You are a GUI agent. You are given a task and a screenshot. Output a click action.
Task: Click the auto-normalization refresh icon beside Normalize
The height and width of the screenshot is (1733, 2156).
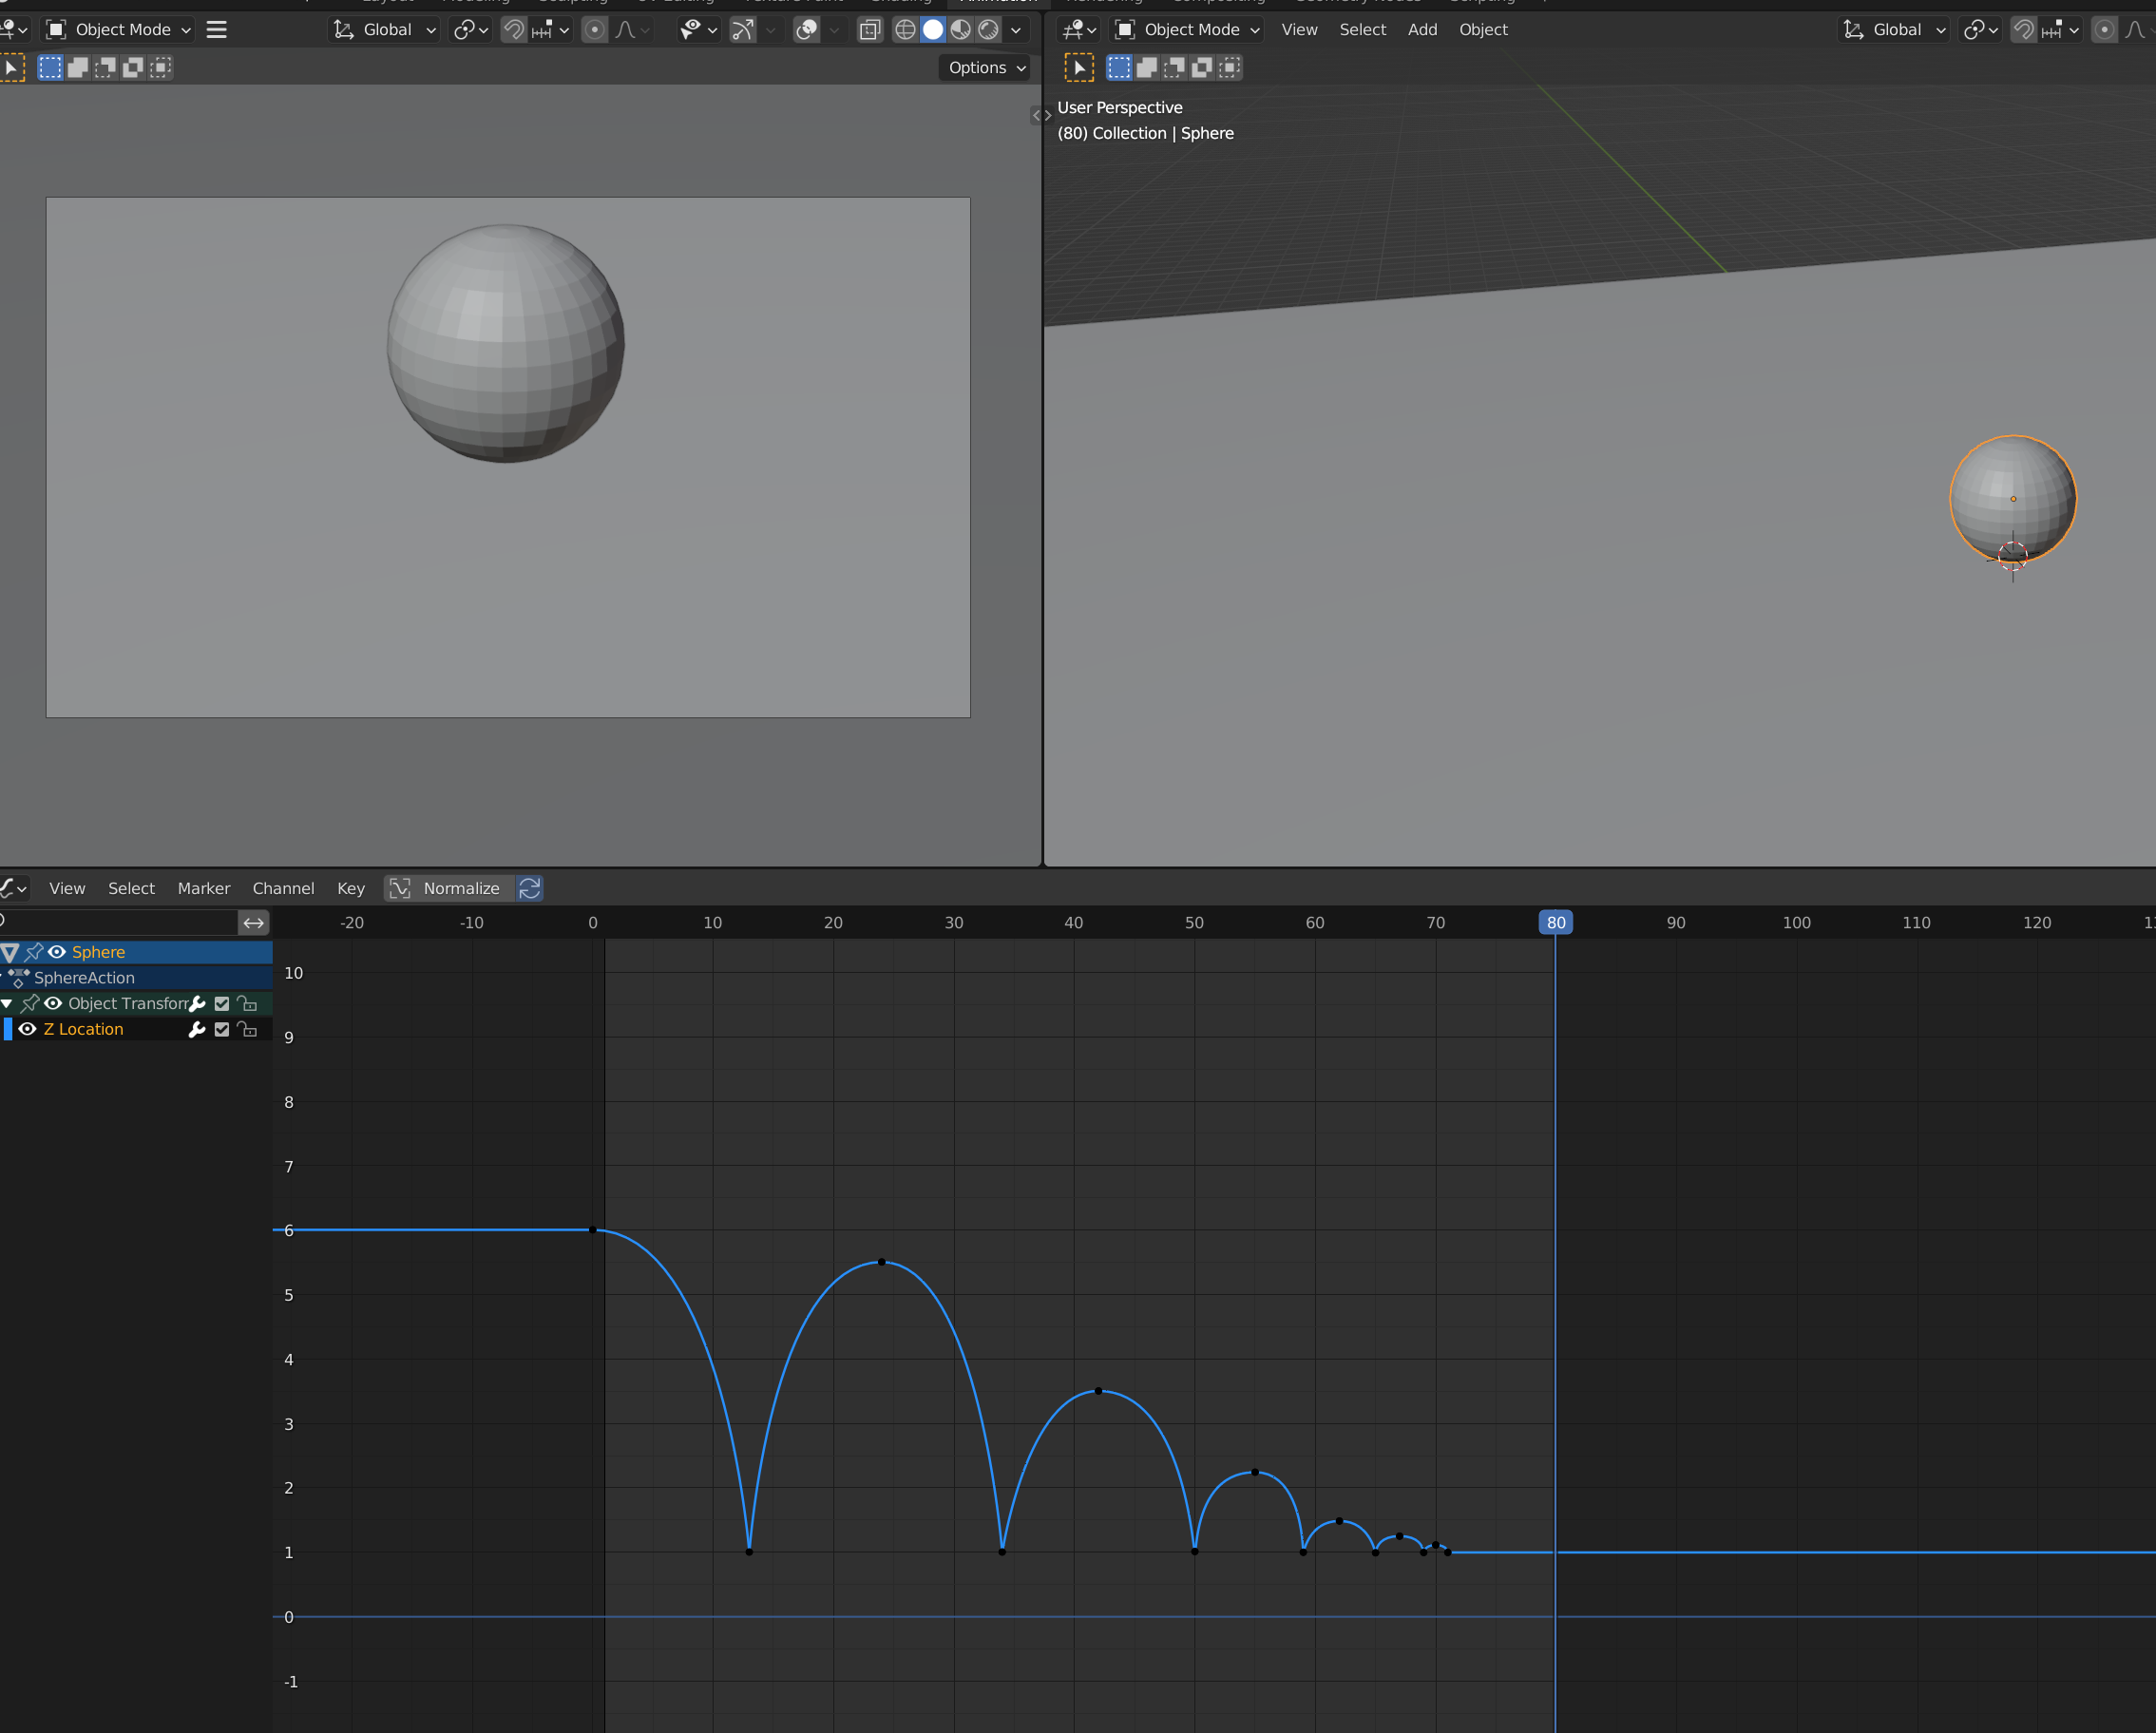point(530,888)
